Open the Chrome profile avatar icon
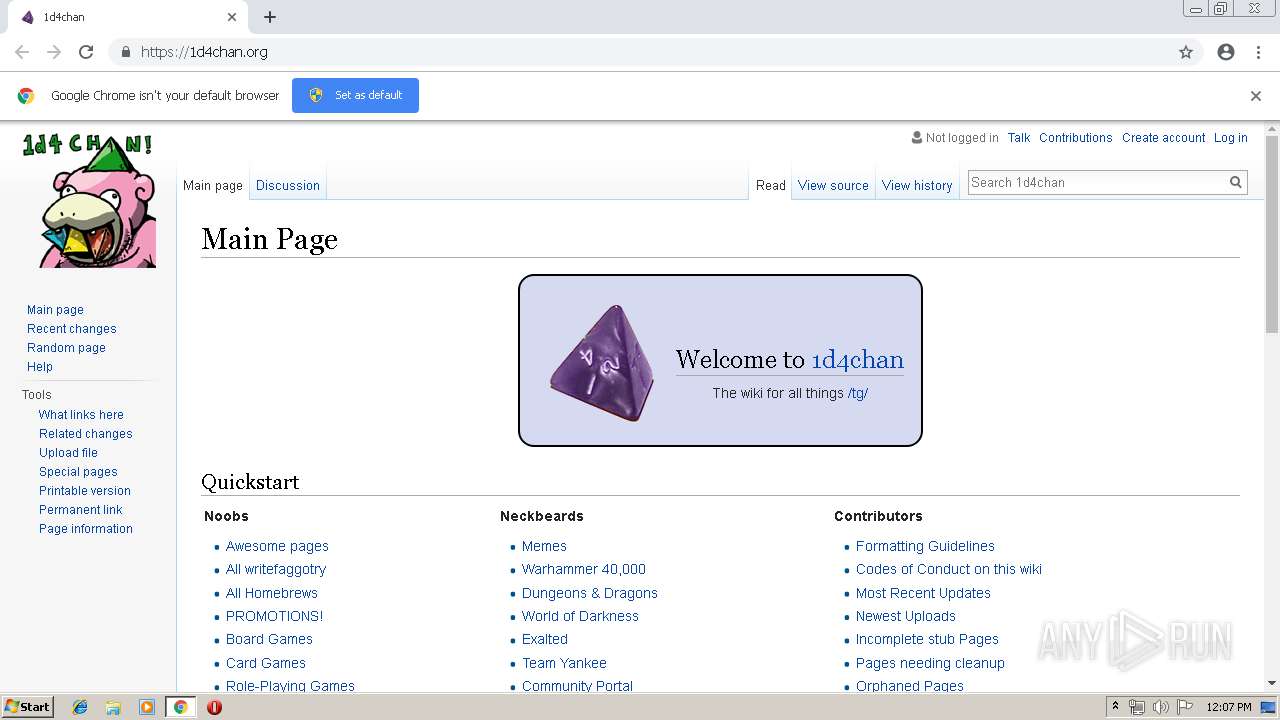Screen dimensions: 1280x720 point(1226,52)
